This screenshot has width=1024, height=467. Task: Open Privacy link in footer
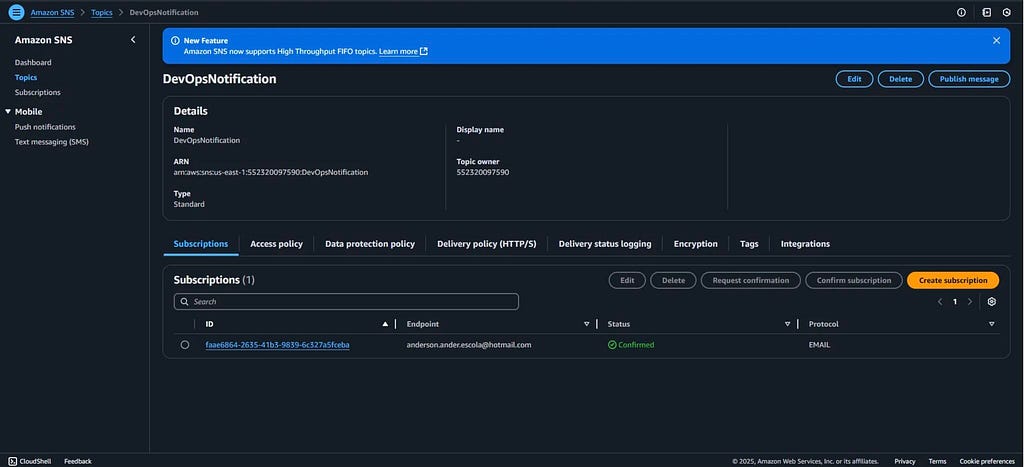coord(904,461)
